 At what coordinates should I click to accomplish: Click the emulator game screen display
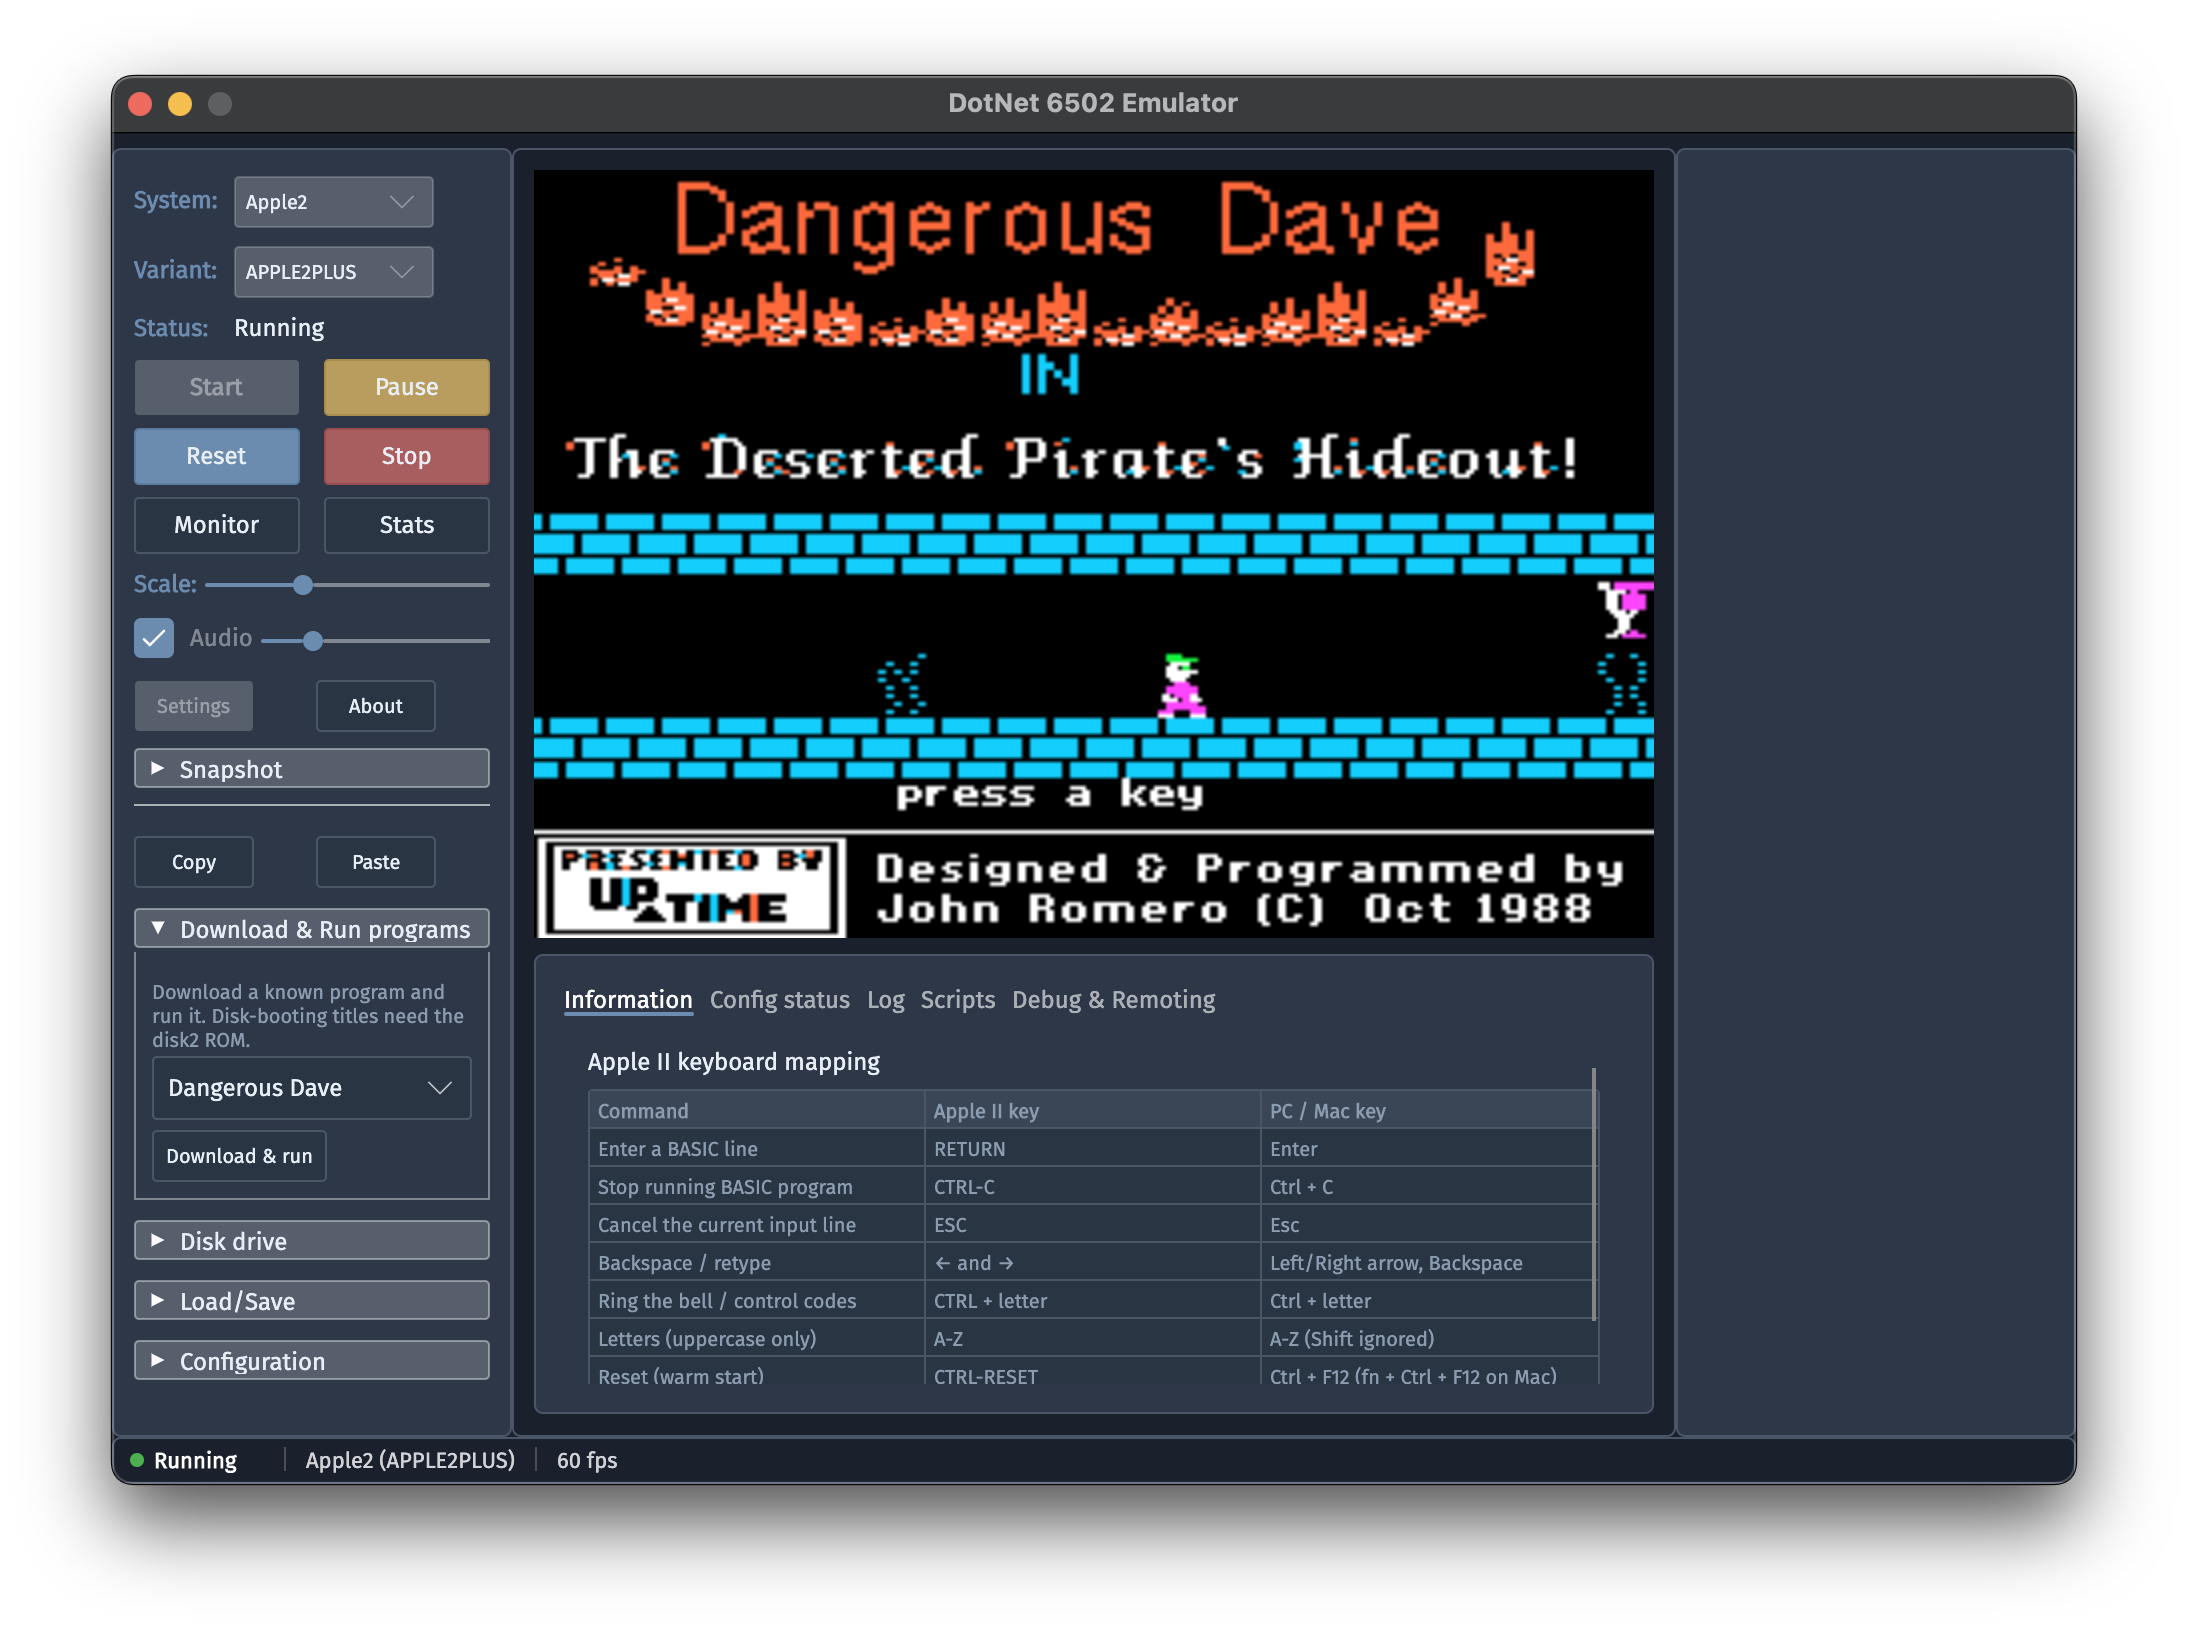[1093, 553]
